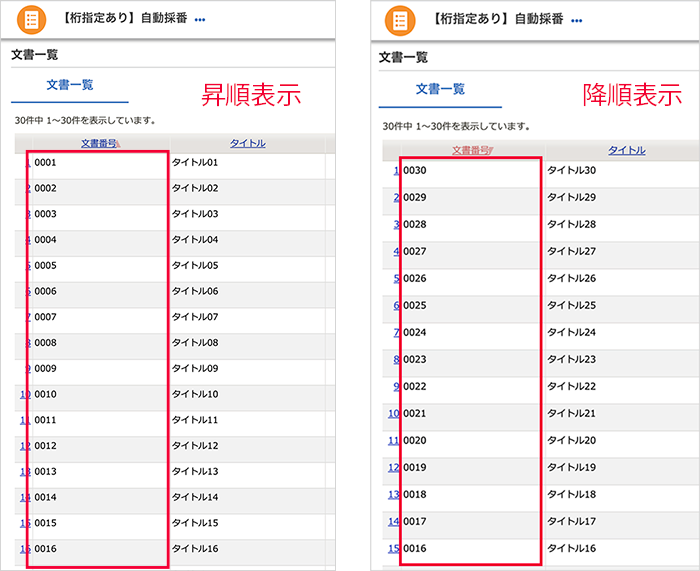Screen dimensions: 700x571
Task: Open row link 10 in ascending list
Action: click(x=25, y=394)
